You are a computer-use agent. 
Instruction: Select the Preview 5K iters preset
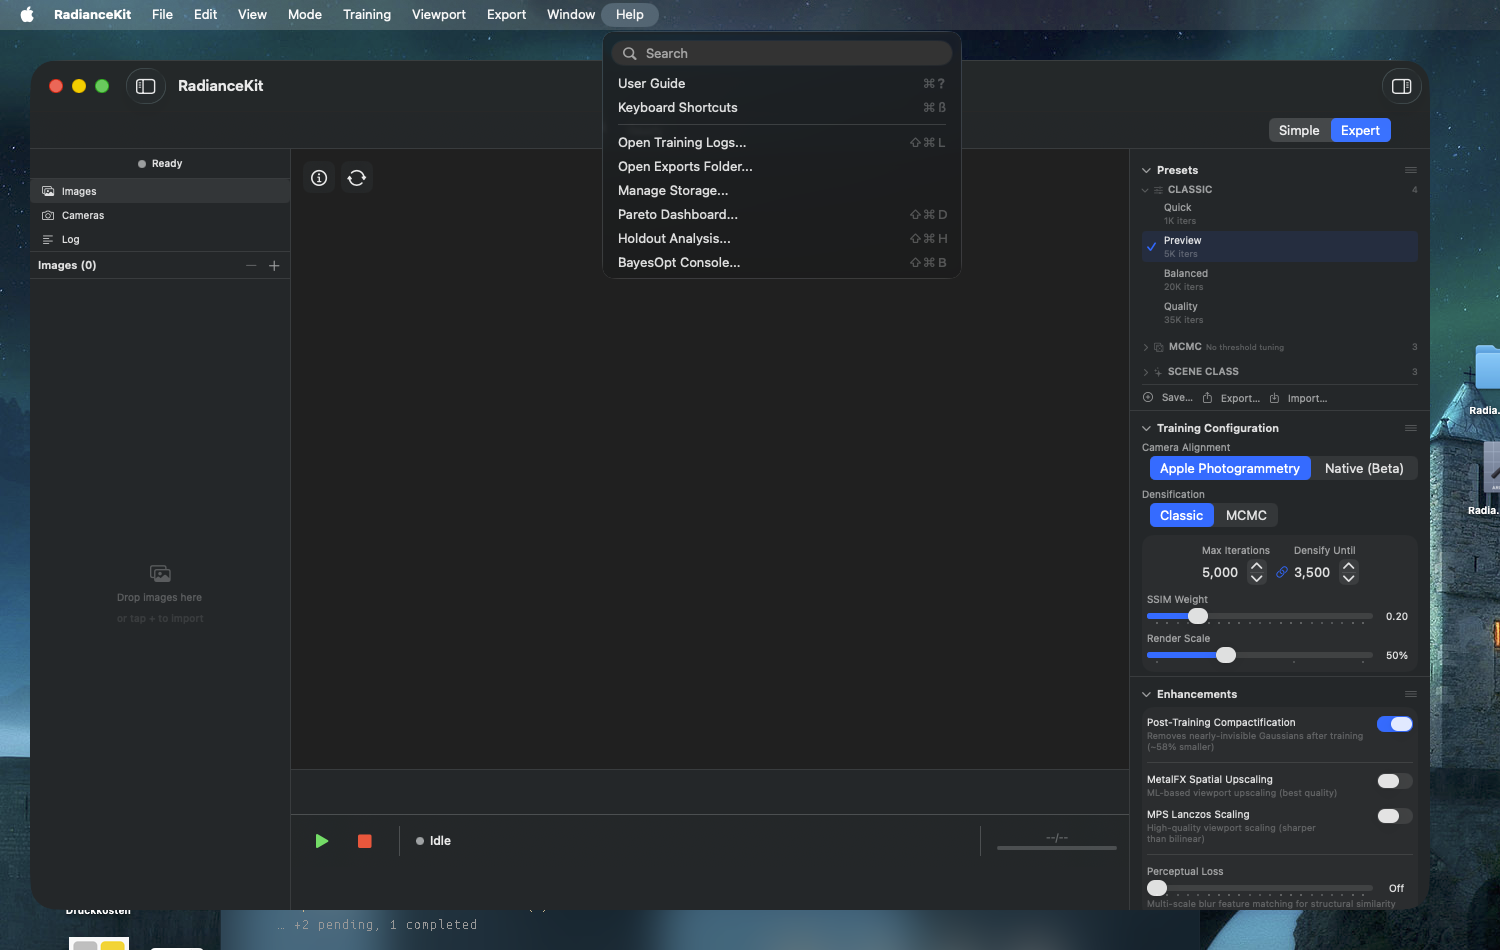[x=1280, y=247]
